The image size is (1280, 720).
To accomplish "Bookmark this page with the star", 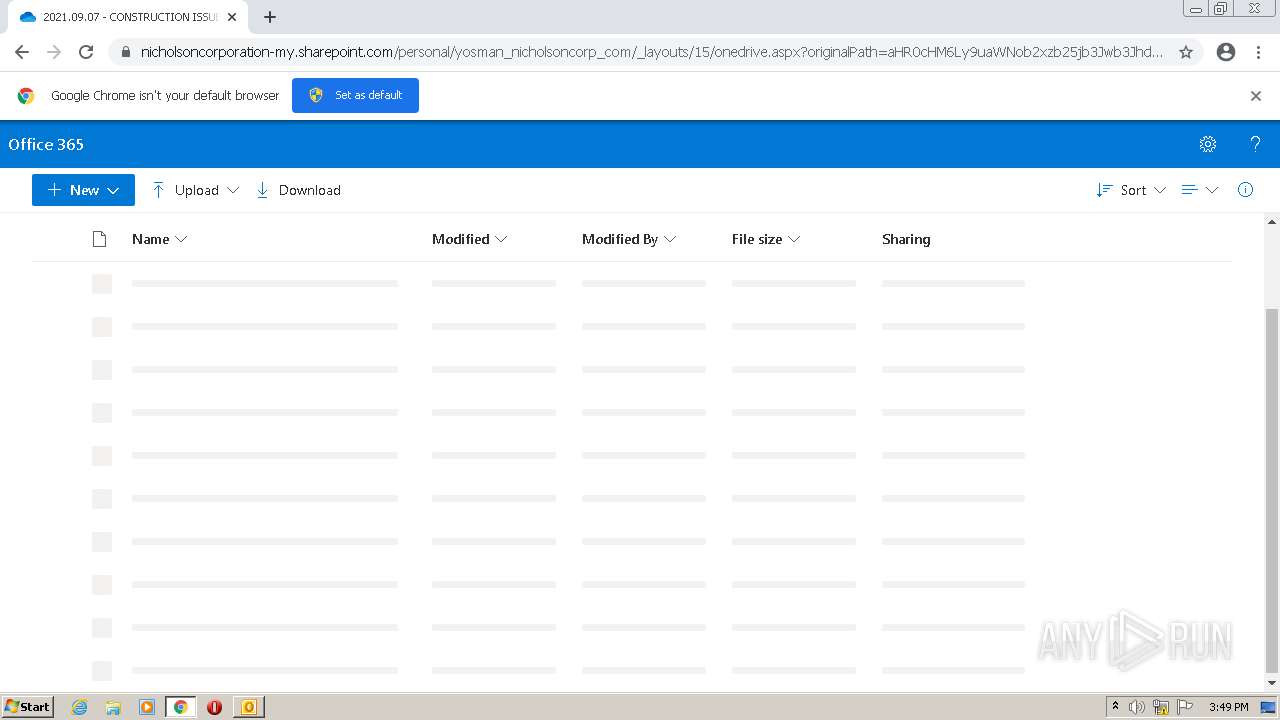I will pyautogui.click(x=1186, y=52).
